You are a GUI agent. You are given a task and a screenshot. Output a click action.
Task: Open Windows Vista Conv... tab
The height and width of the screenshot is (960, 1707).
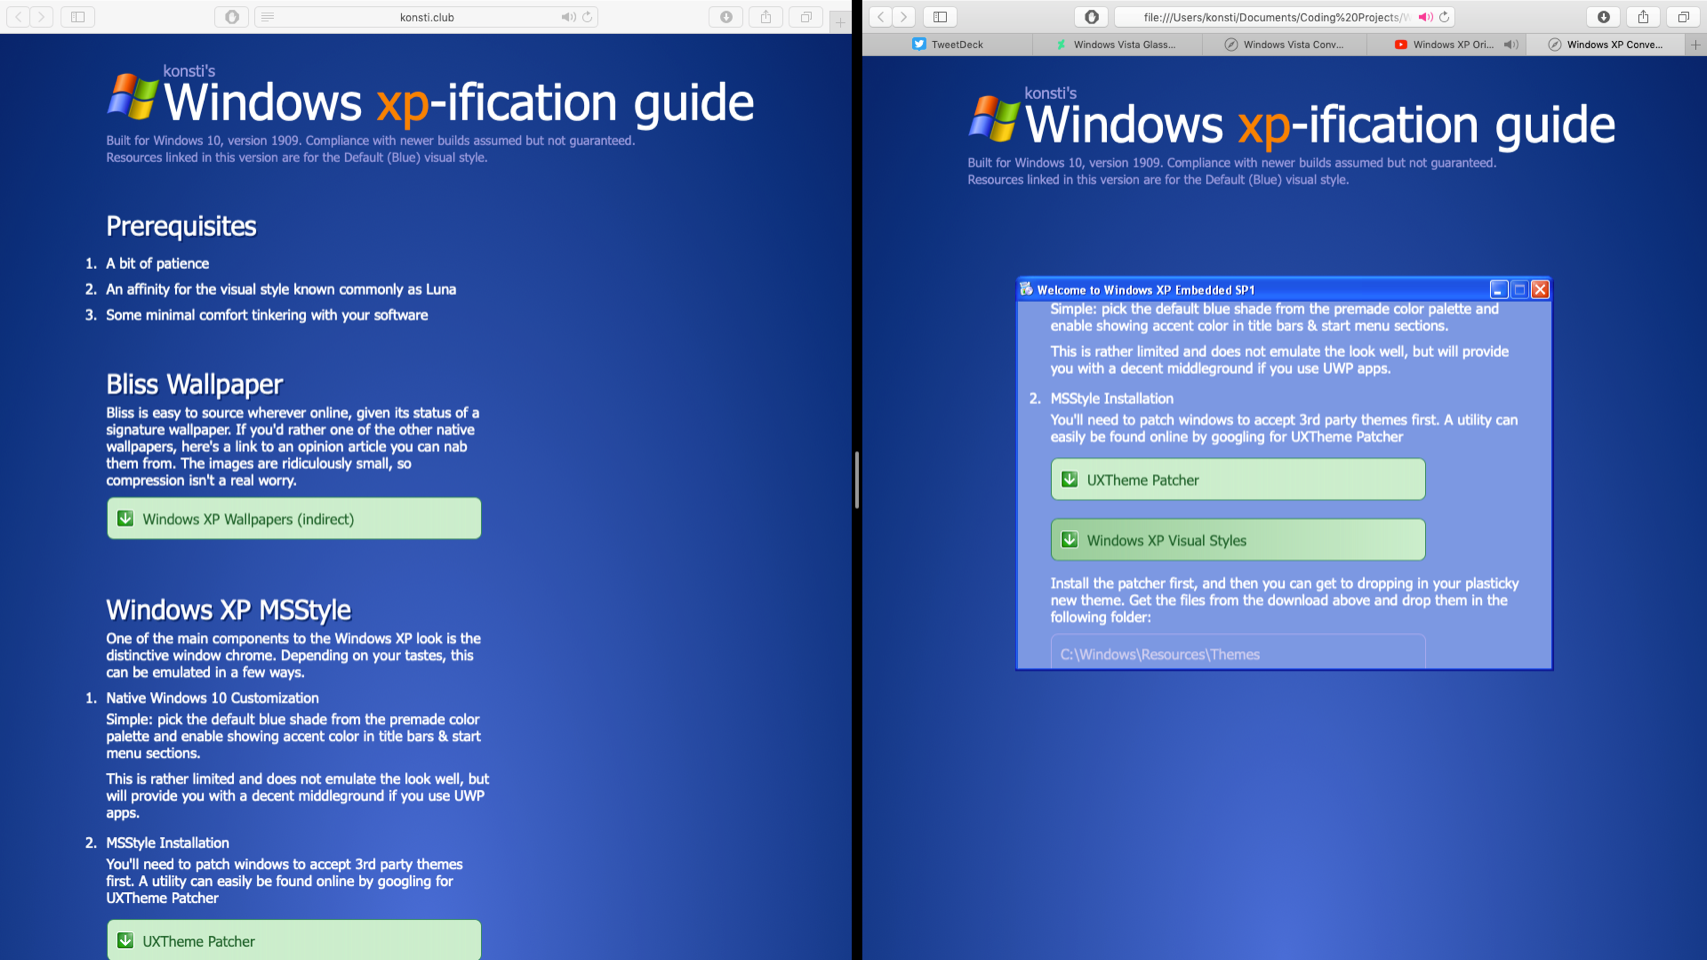click(x=1285, y=44)
